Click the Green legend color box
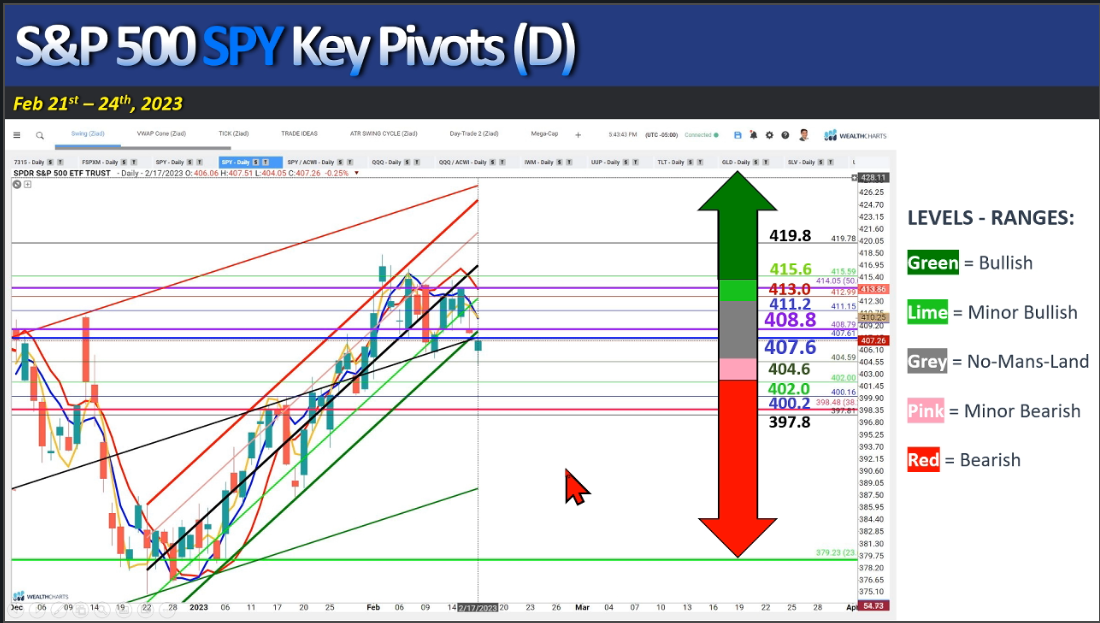 (932, 262)
